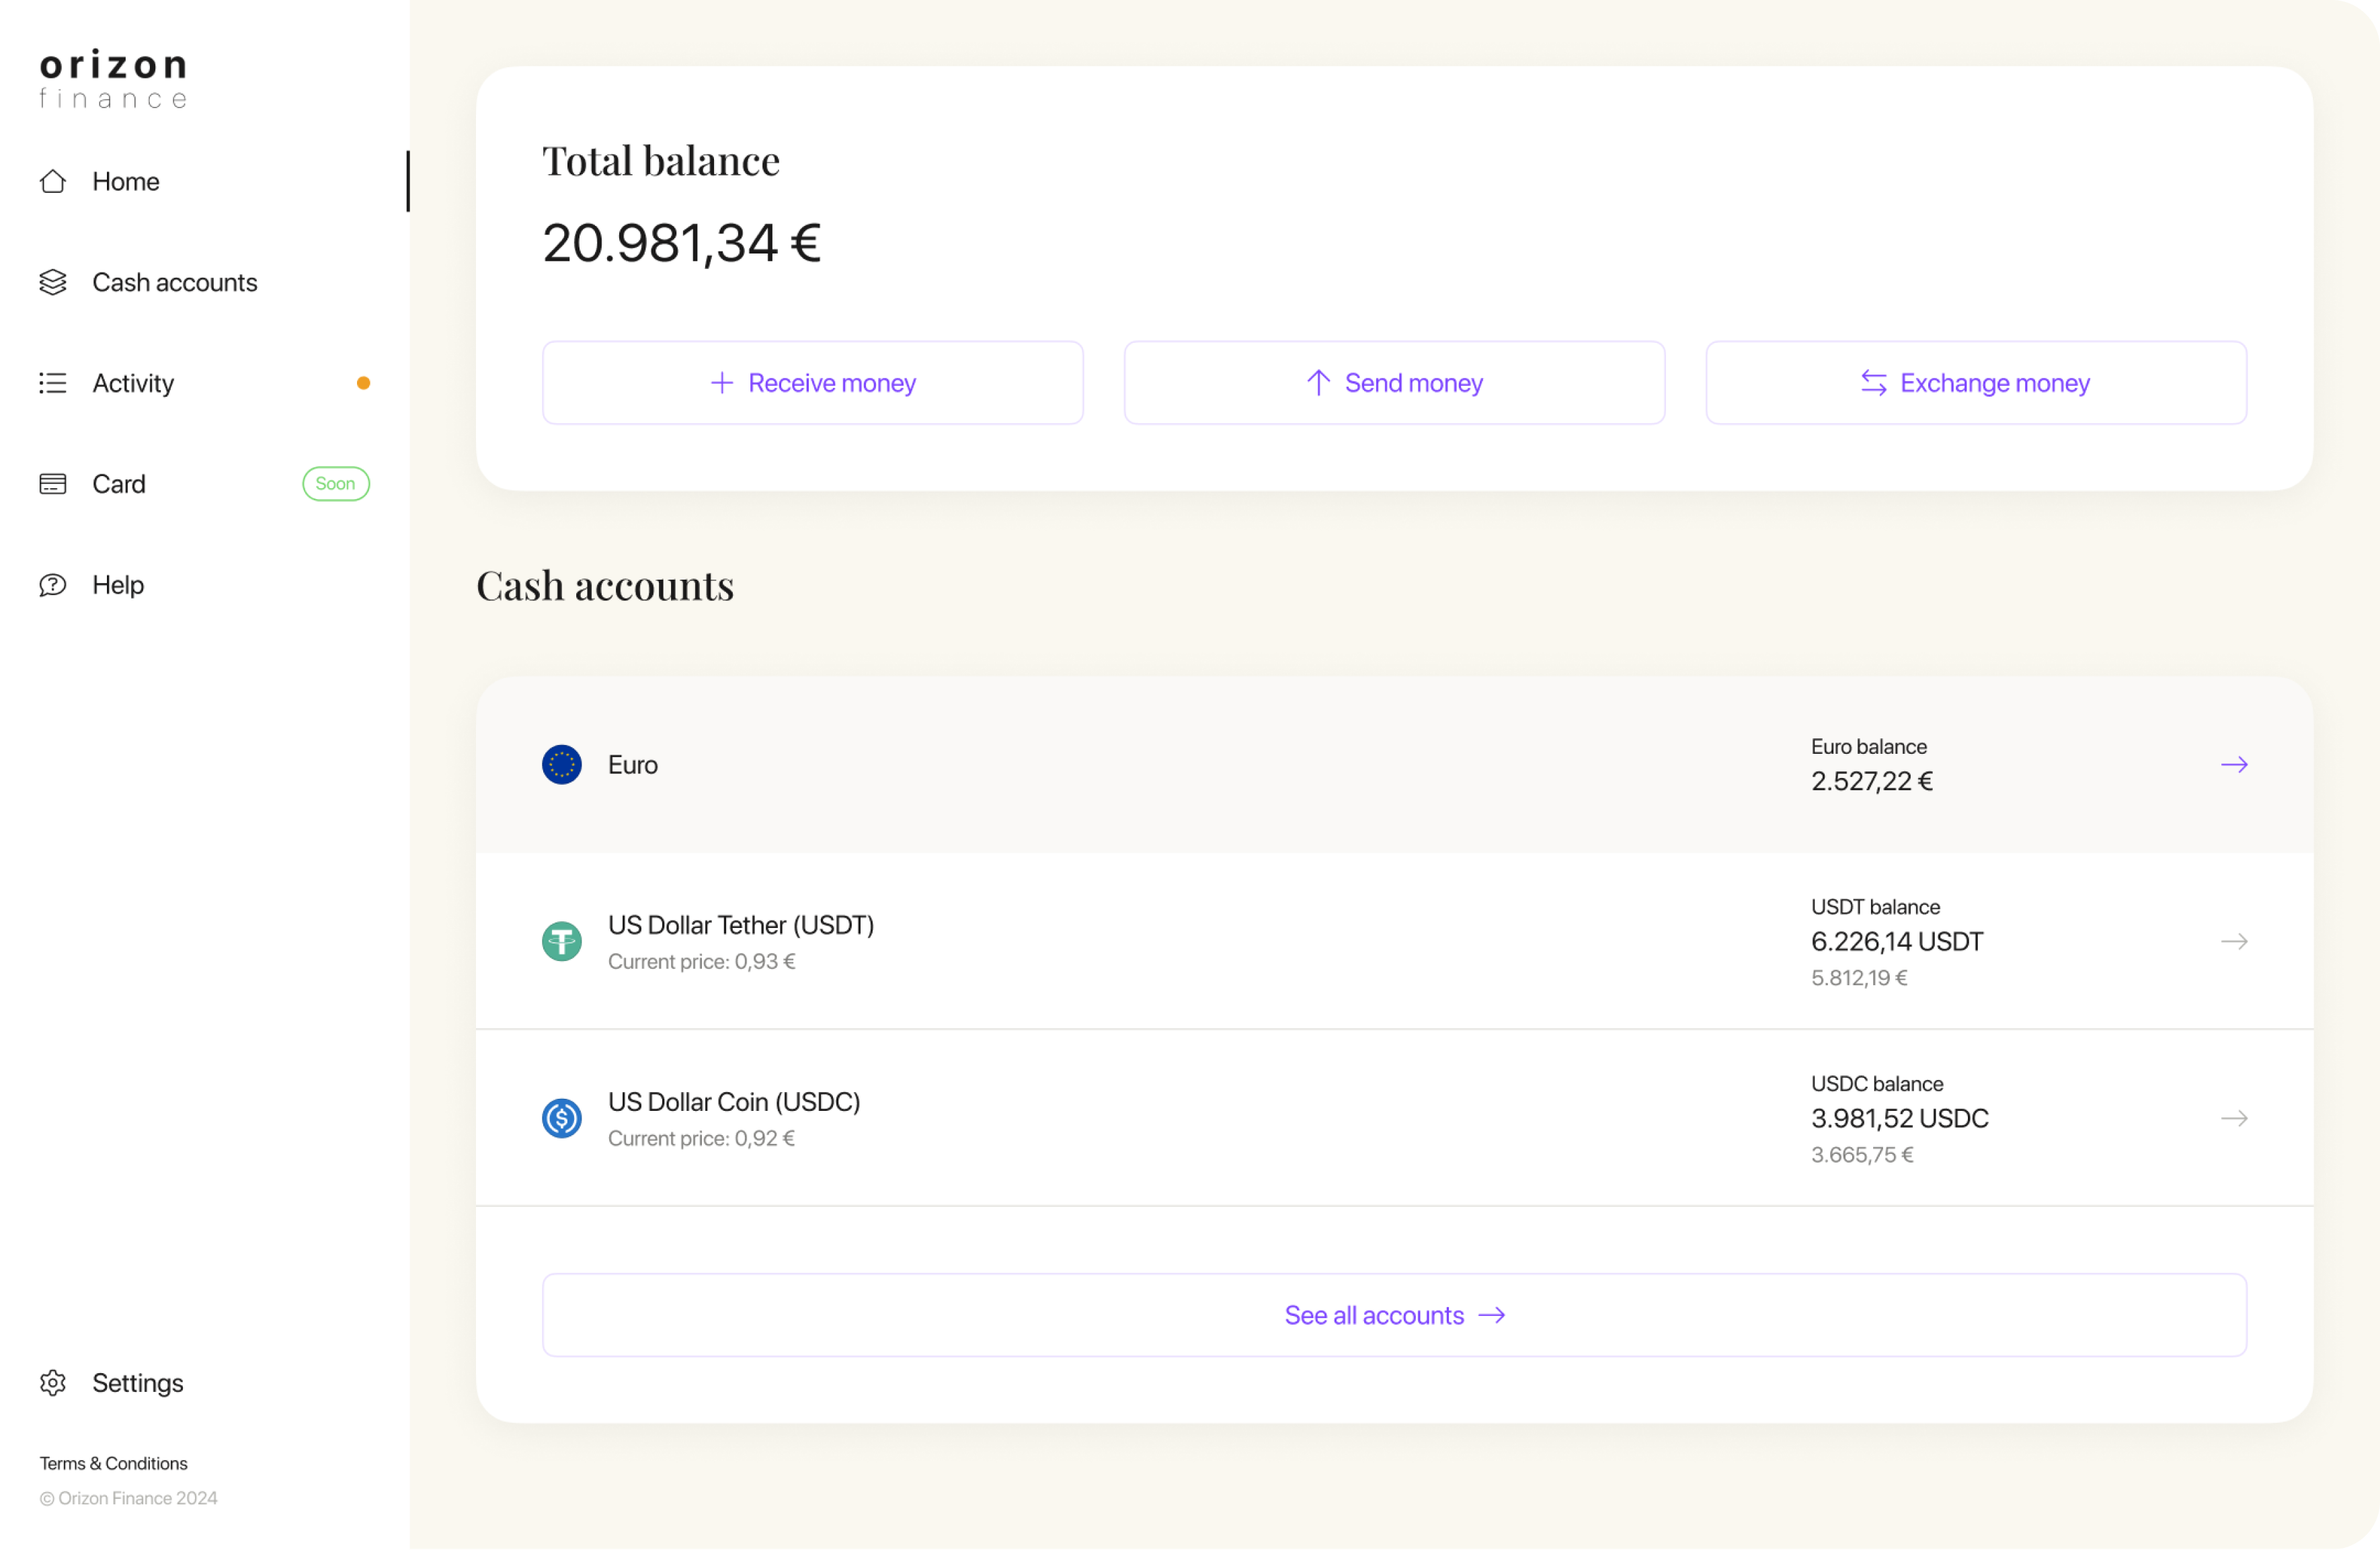This screenshot has width=2380, height=1550.
Task: Click the USDT balance label
Action: (1876, 907)
